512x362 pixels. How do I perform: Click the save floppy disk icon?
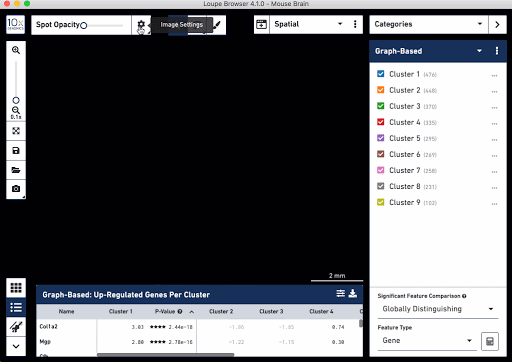pos(16,151)
